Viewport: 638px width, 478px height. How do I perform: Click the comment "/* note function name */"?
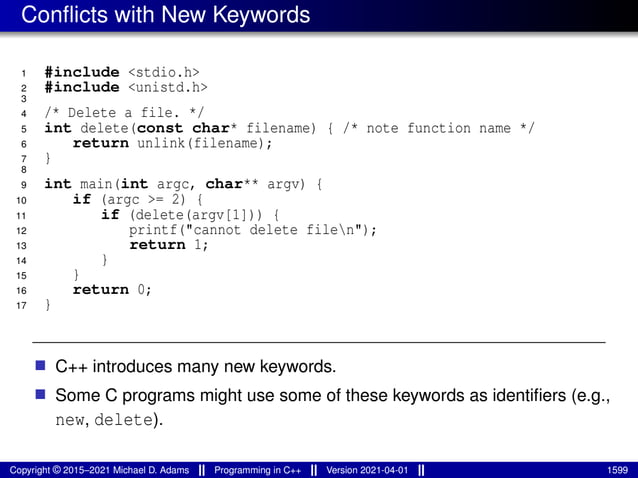(438, 128)
